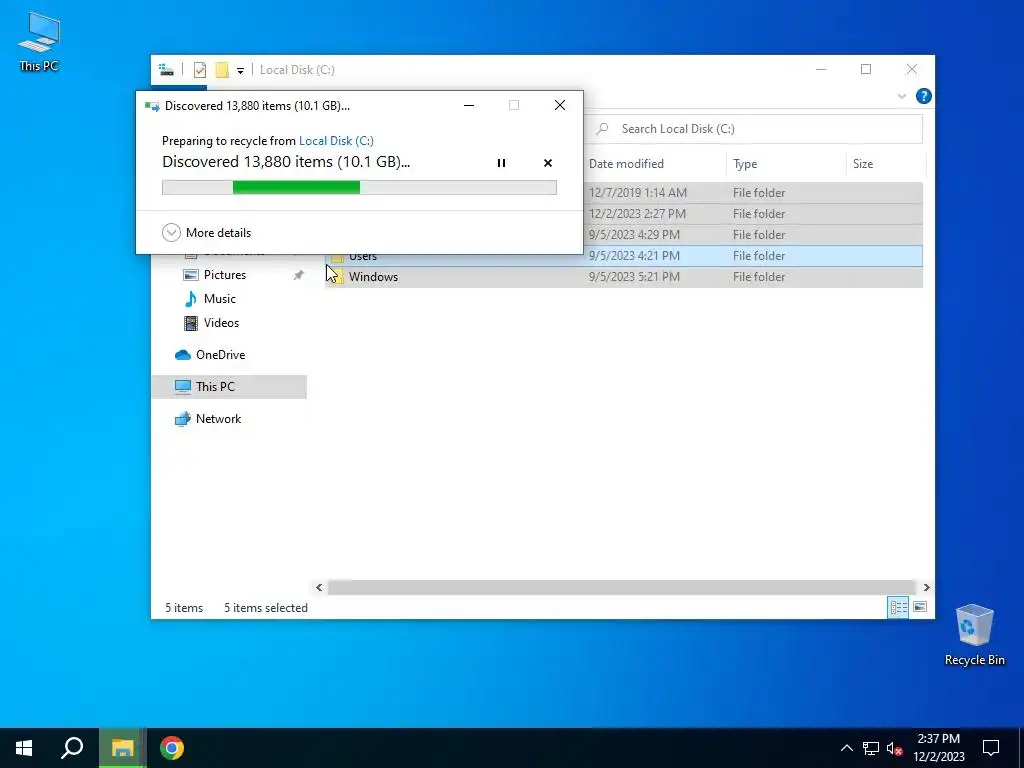Open the Windows Start menu

click(24, 748)
